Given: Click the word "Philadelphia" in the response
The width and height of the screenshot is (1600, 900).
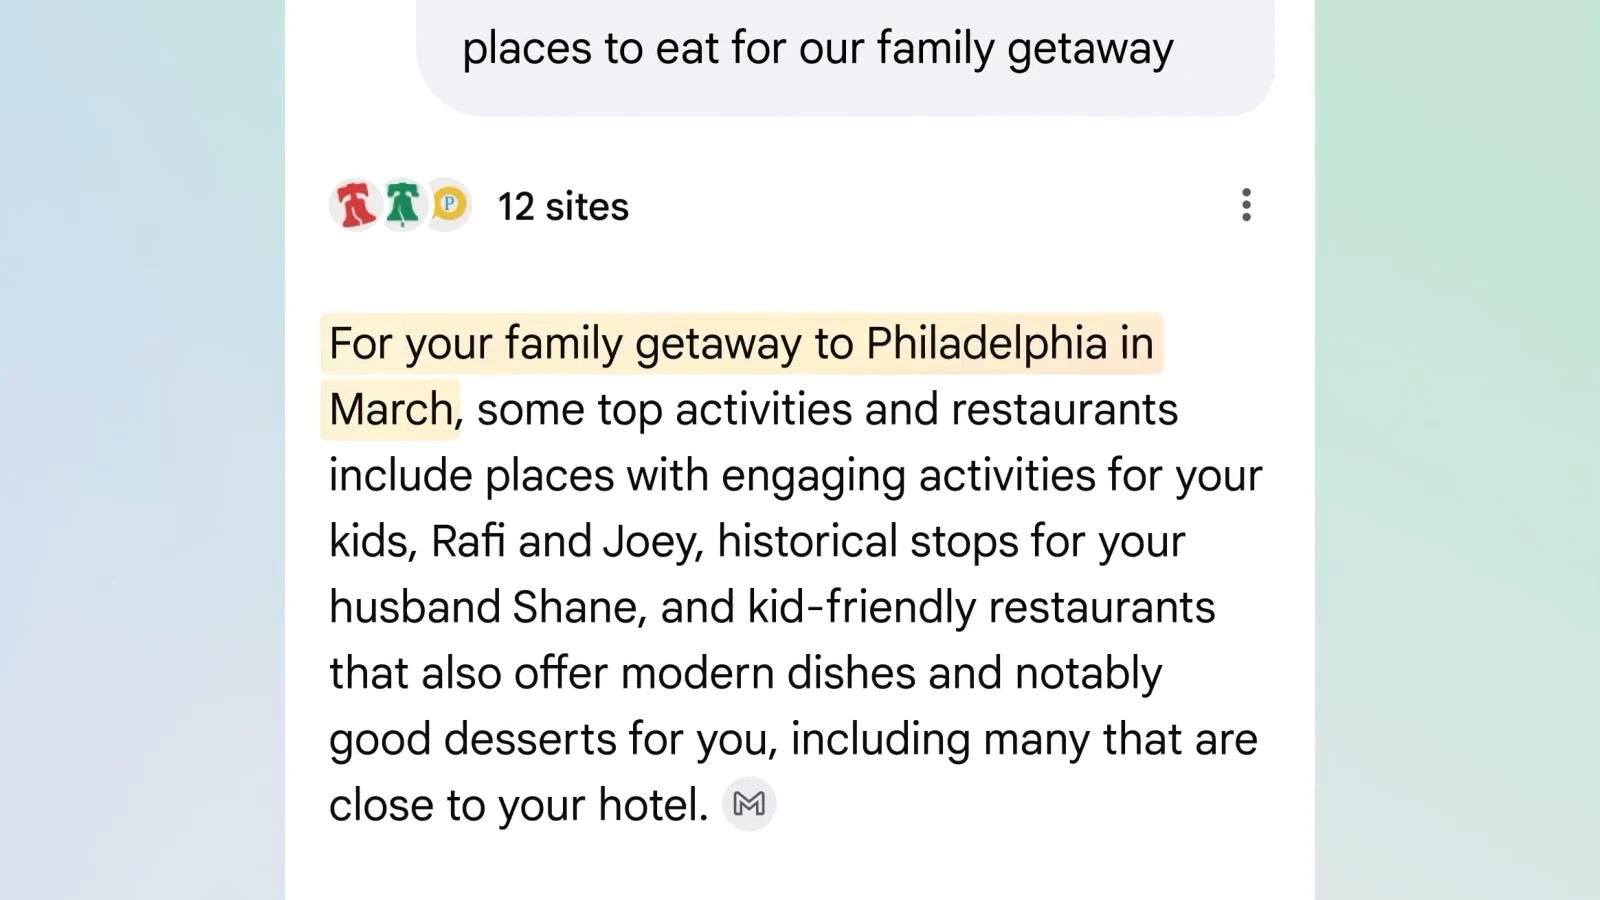Looking at the screenshot, I should (x=985, y=344).
